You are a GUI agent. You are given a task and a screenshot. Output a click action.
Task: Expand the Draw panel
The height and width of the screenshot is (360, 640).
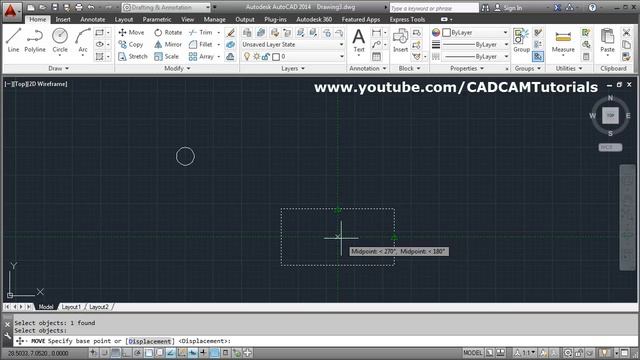(58, 69)
